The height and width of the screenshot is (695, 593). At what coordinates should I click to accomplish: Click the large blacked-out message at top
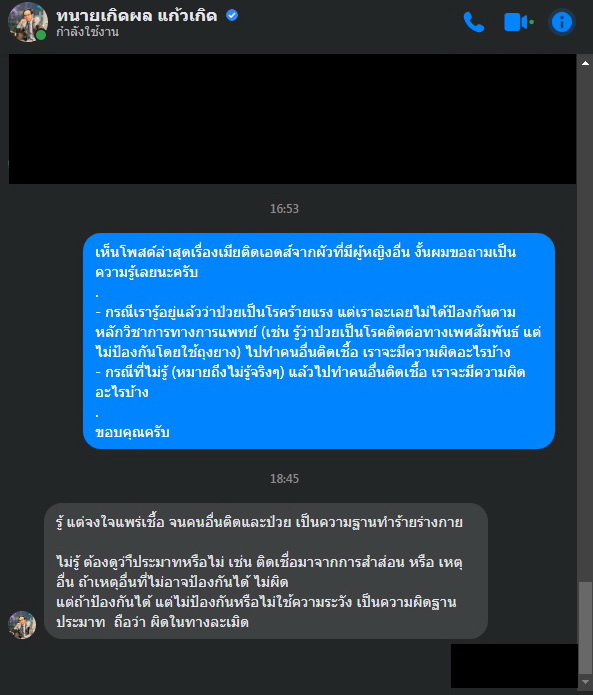point(292,119)
